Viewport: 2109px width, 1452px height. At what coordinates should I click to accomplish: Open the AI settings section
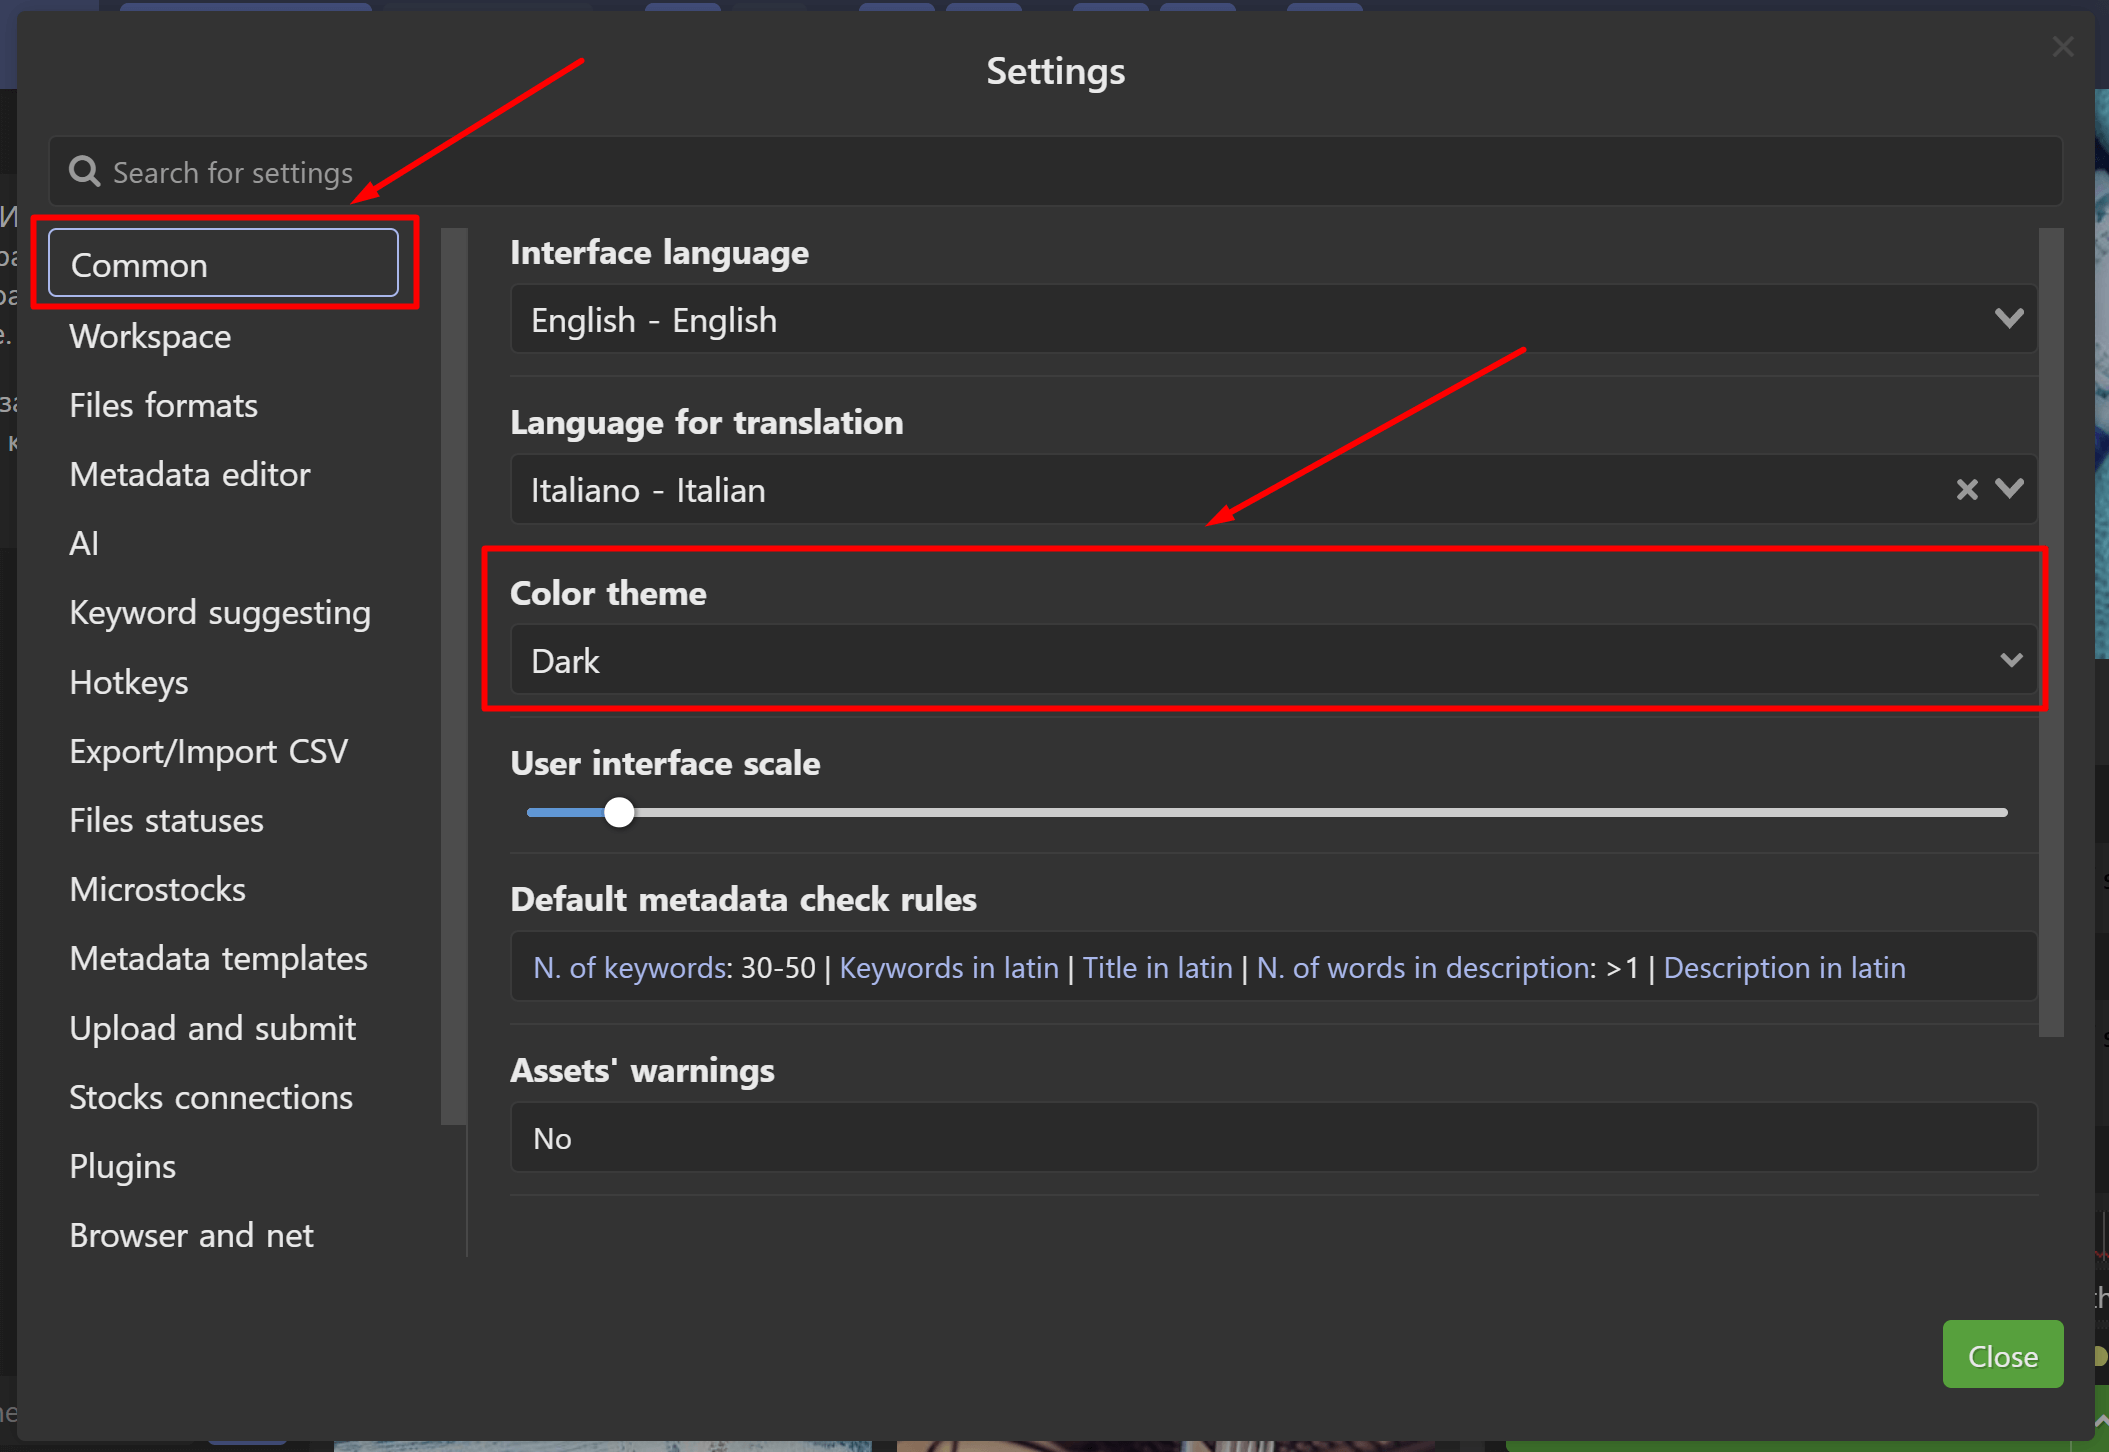click(x=84, y=543)
